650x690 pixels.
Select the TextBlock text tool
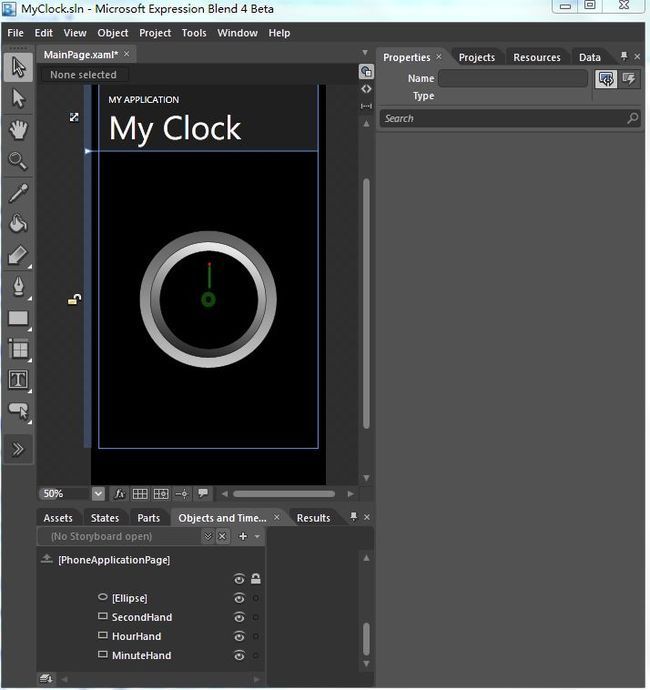coord(18,380)
